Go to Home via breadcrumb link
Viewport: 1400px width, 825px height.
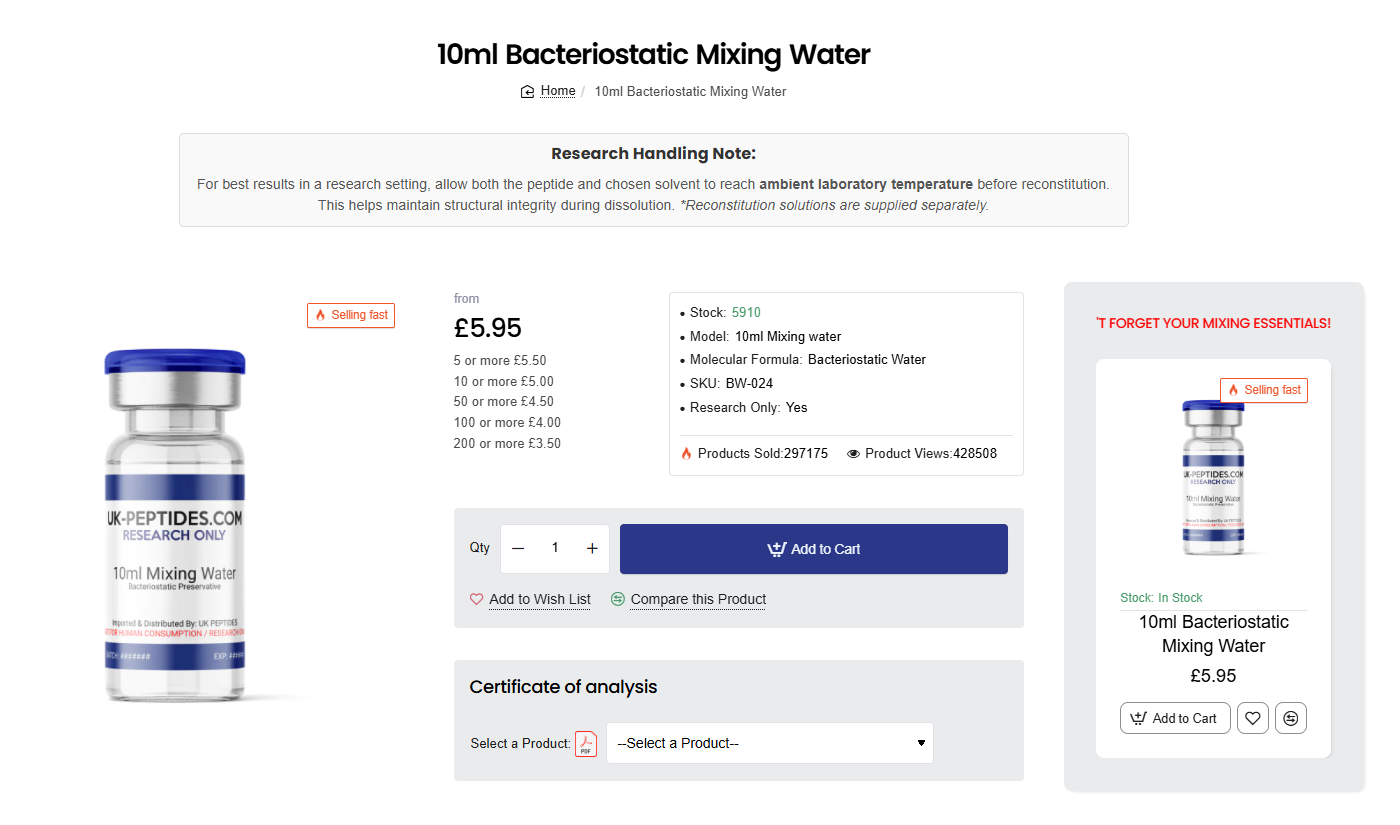[558, 91]
